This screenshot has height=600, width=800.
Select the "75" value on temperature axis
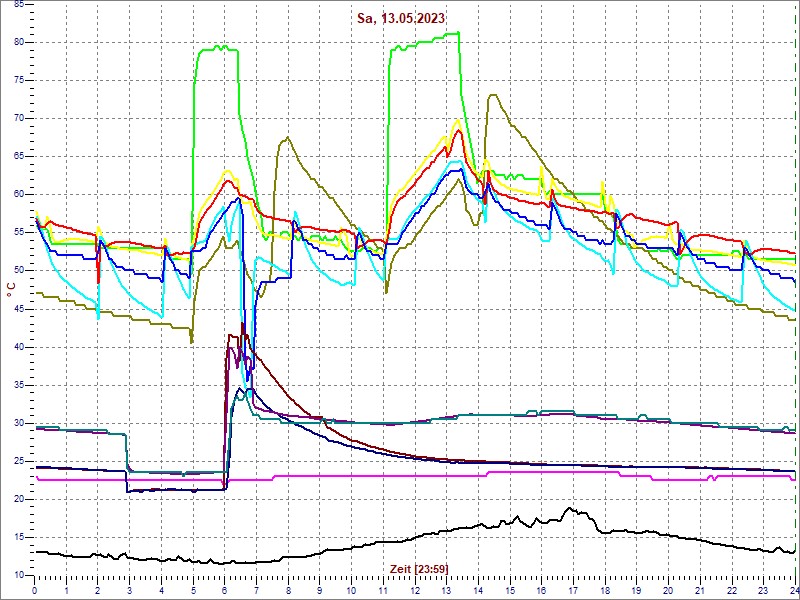click(19, 81)
